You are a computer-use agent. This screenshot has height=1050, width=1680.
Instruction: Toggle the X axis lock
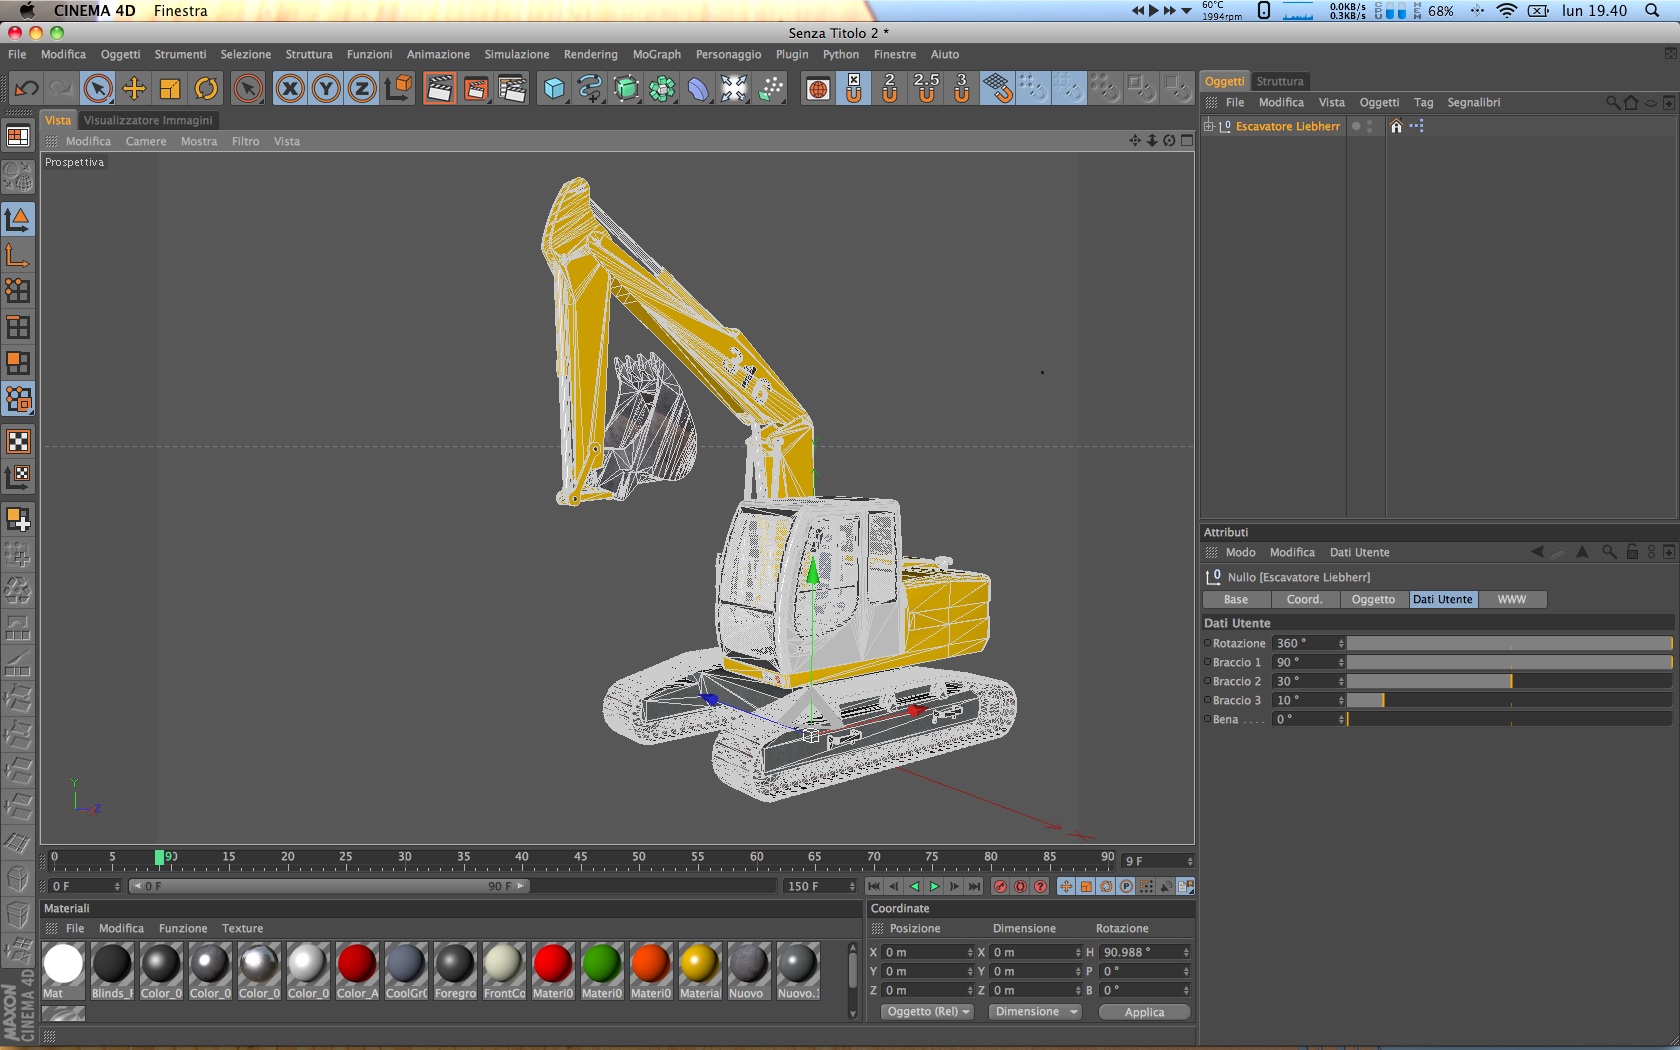(290, 89)
